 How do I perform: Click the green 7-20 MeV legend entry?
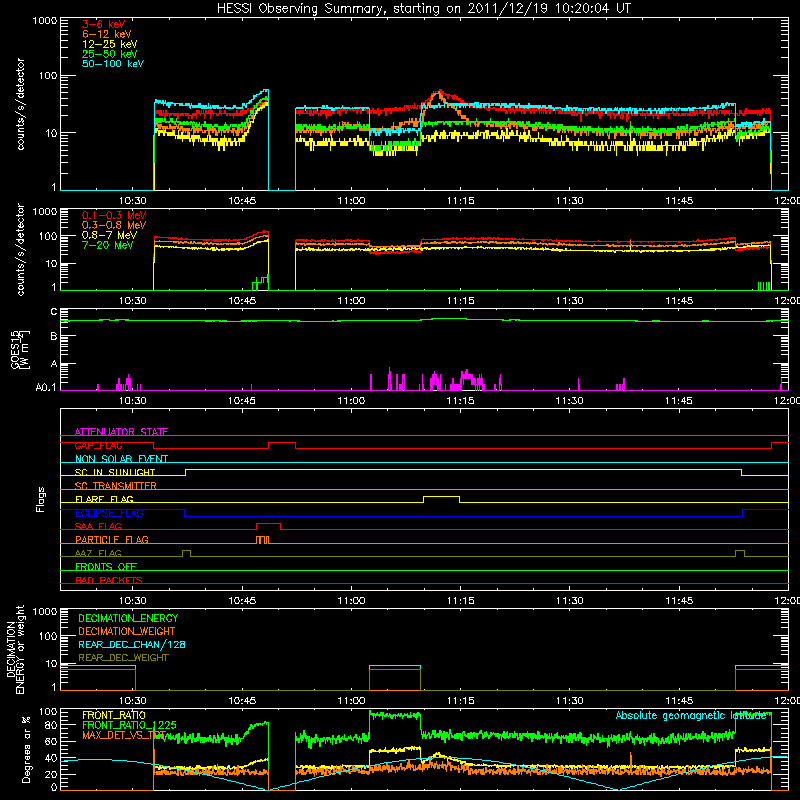coord(107,245)
